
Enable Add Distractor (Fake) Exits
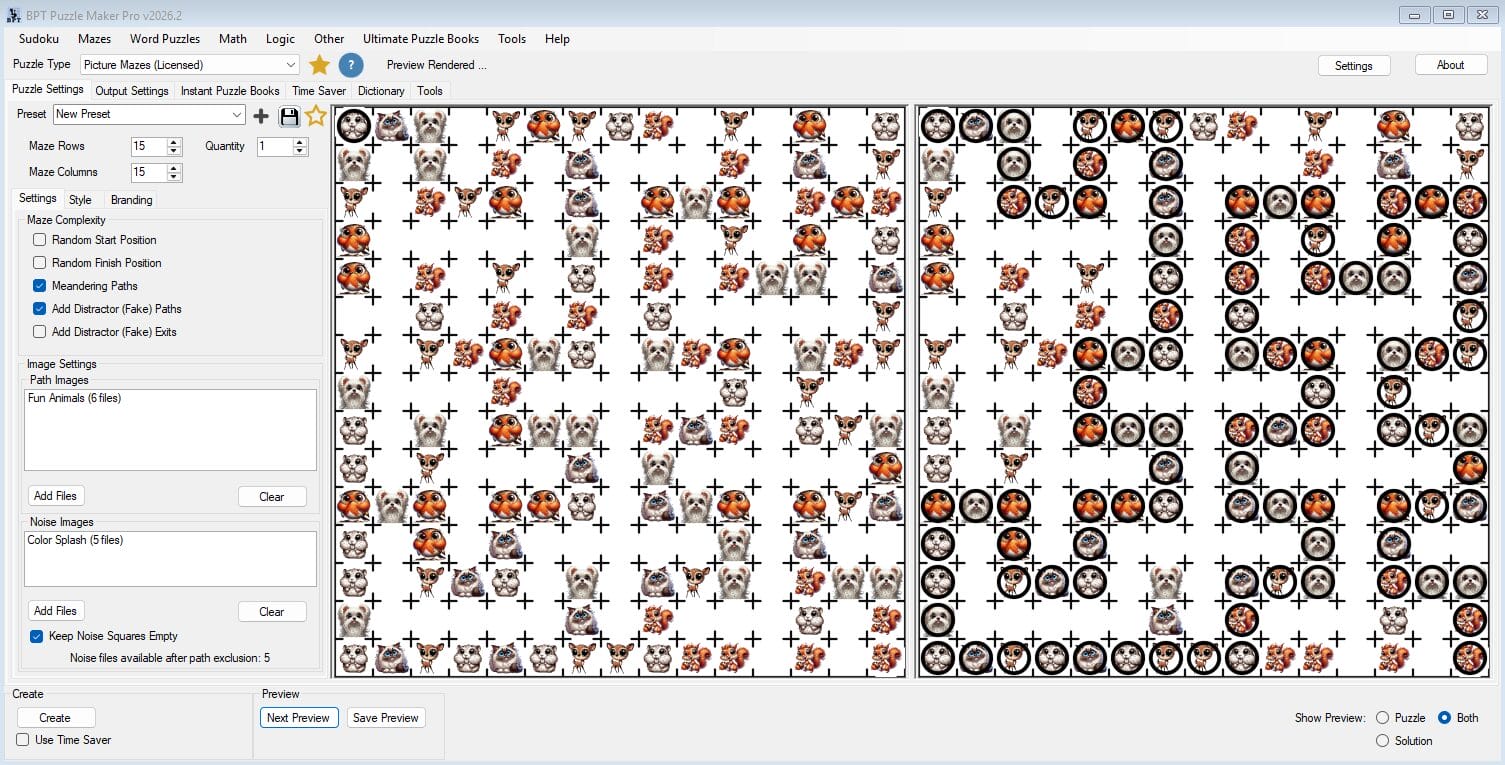(40, 332)
